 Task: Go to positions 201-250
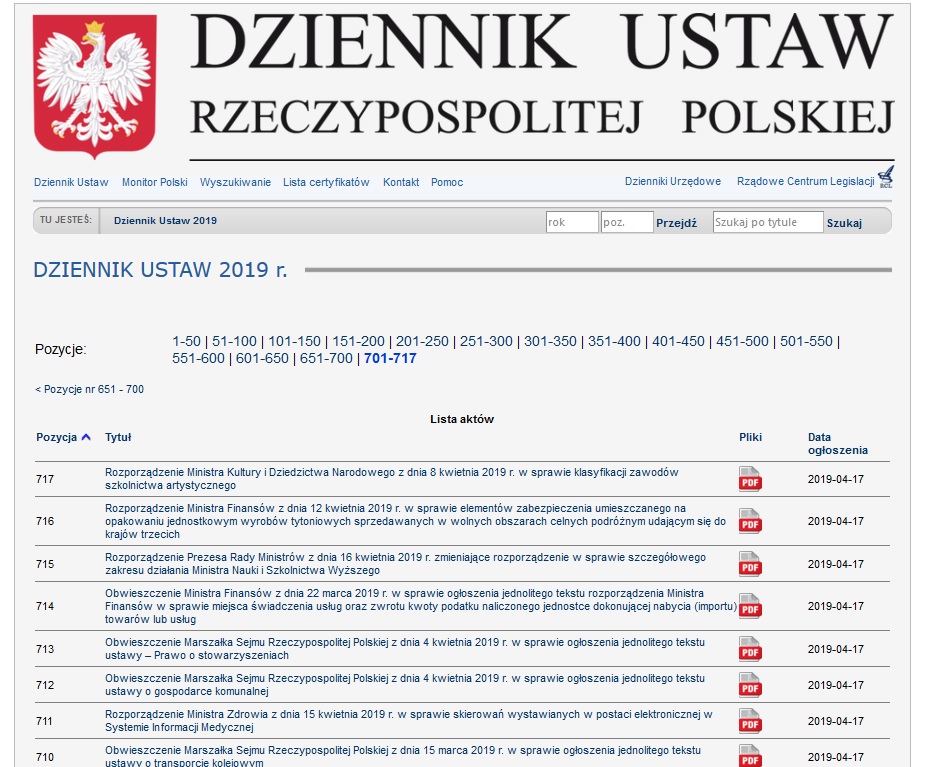coord(422,341)
